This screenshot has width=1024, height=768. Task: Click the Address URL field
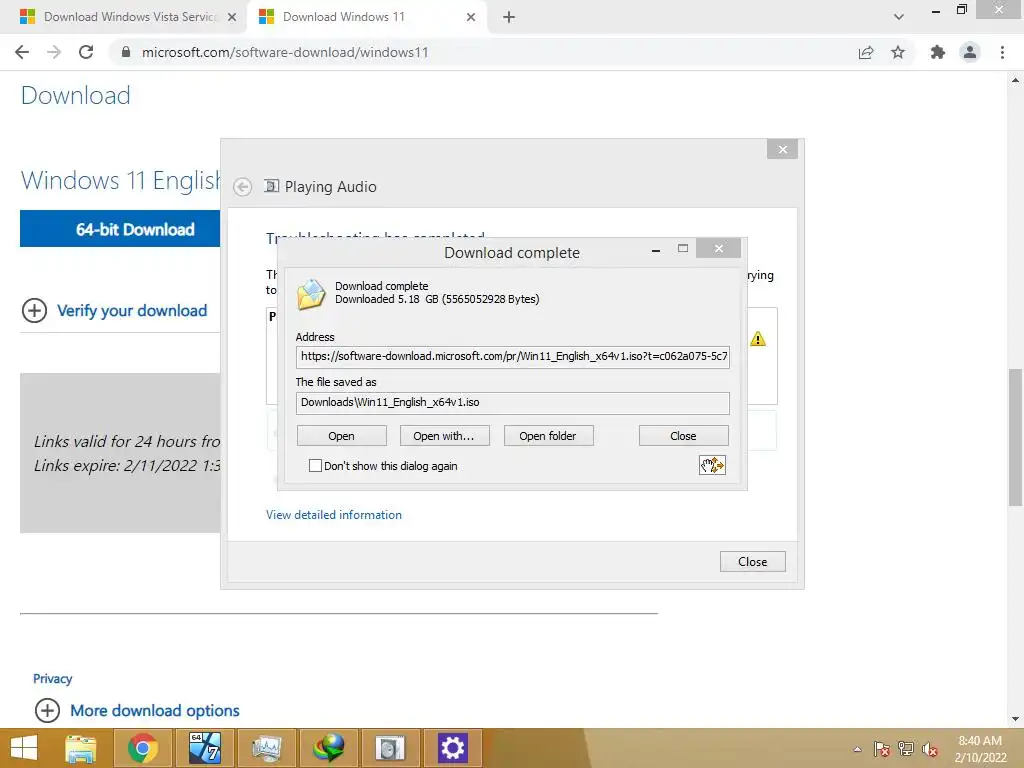pos(513,357)
